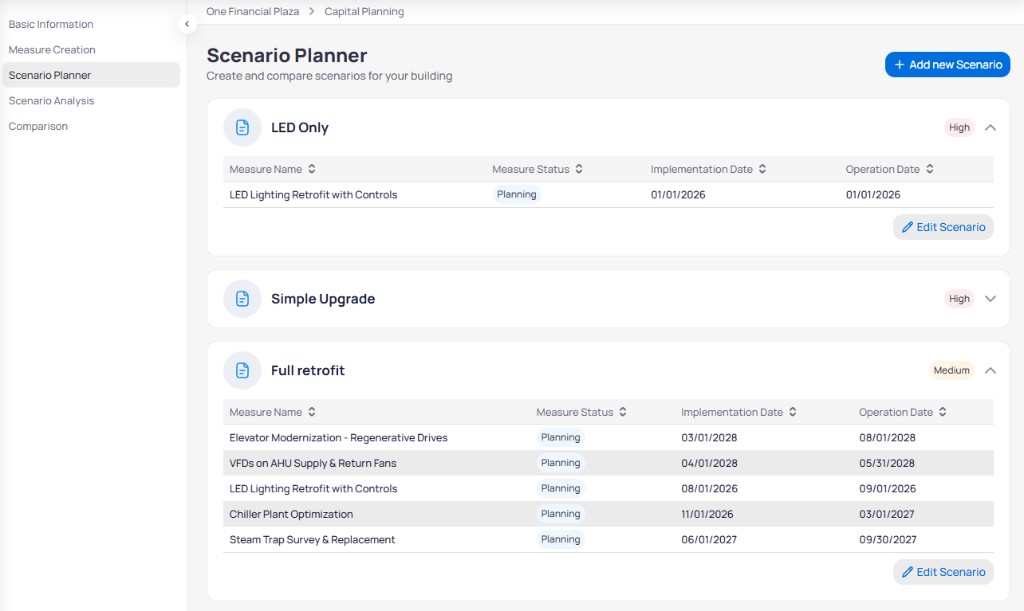This screenshot has height=611, width=1024.
Task: Click the LED Only scenario document icon
Action: pyautogui.click(x=242, y=127)
